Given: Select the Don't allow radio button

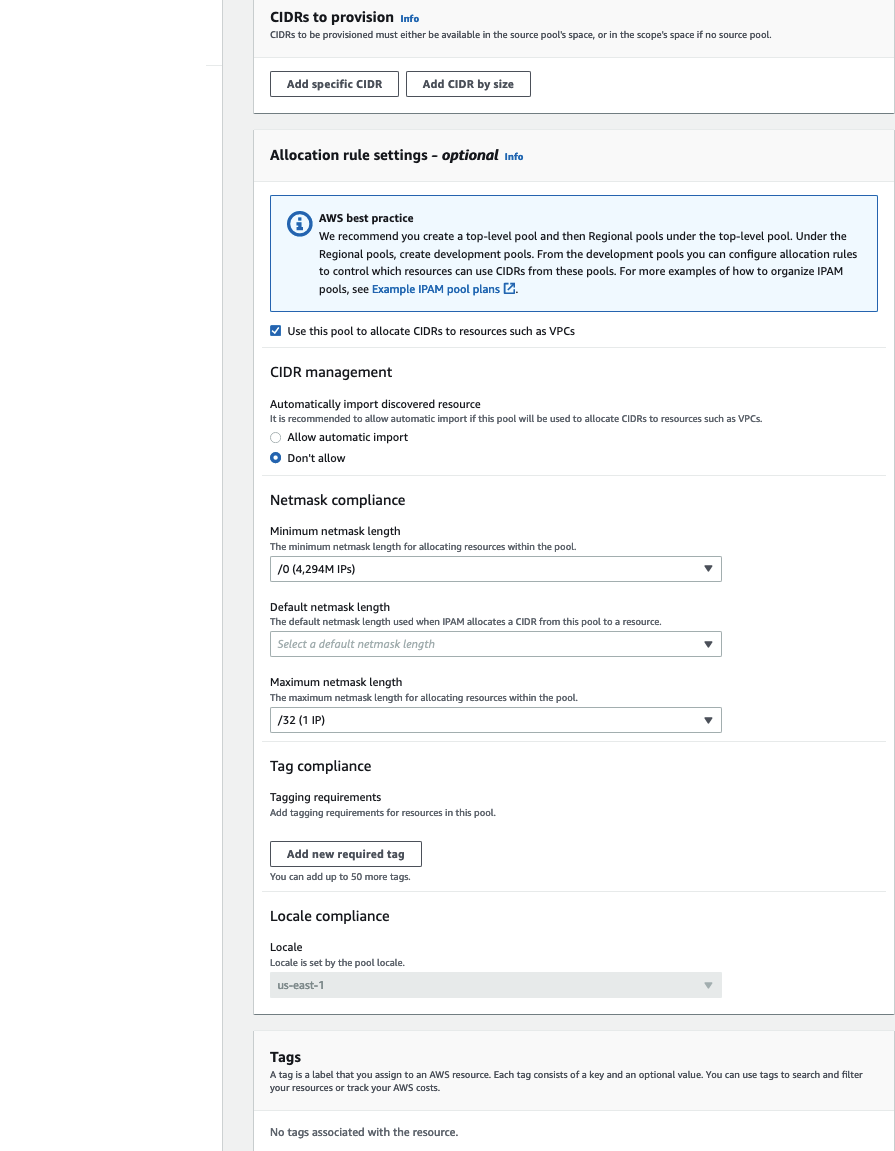Looking at the screenshot, I should pyautogui.click(x=275, y=457).
